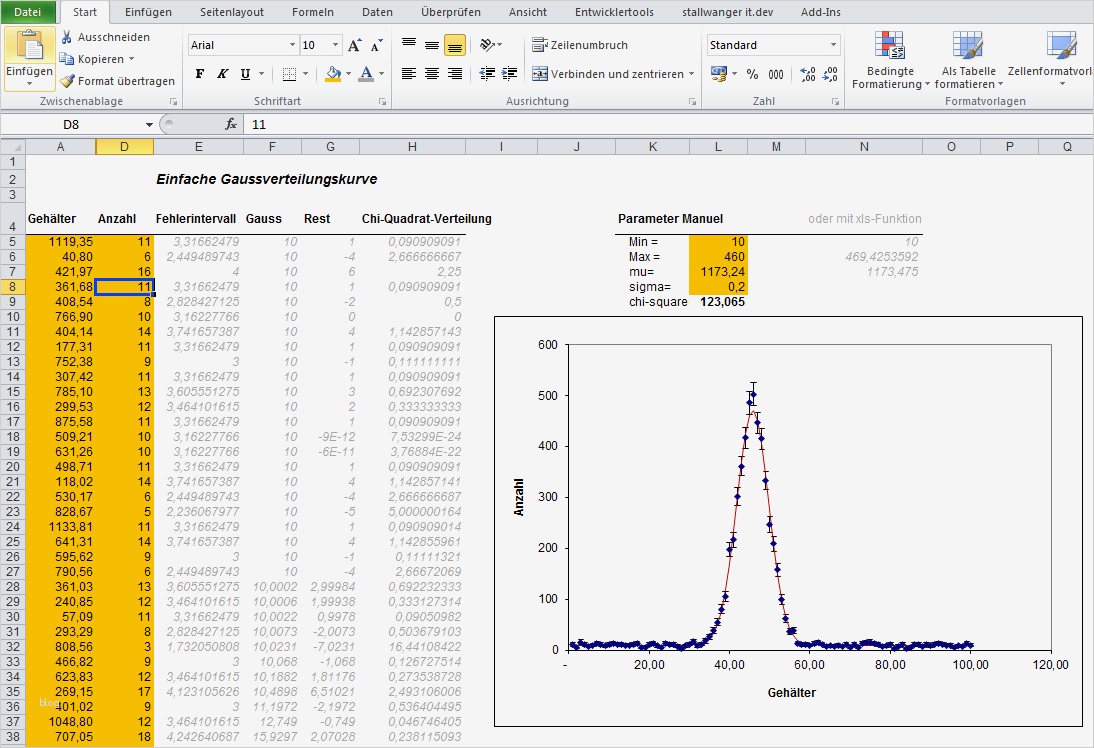Apply percent number format
Viewport: 1094px width, 748px height.
pyautogui.click(x=752, y=74)
